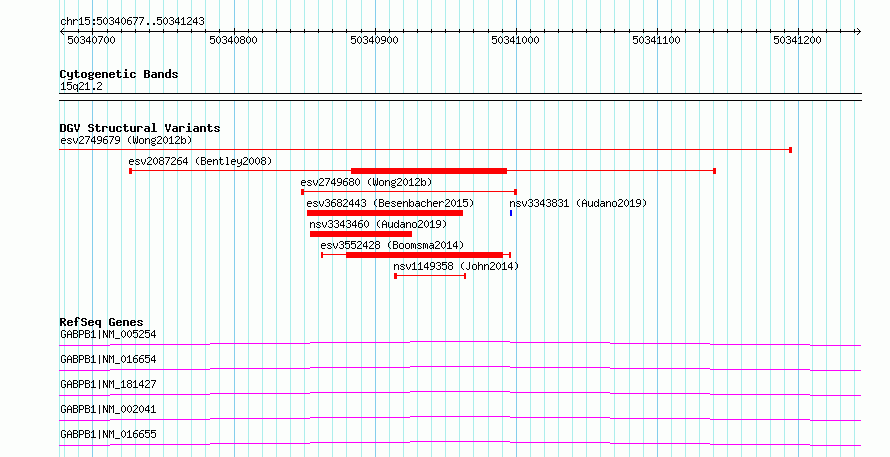Open variant esv3682443 (Besenbacher2015) label
Screen dimensions: 890x457
click(390, 203)
